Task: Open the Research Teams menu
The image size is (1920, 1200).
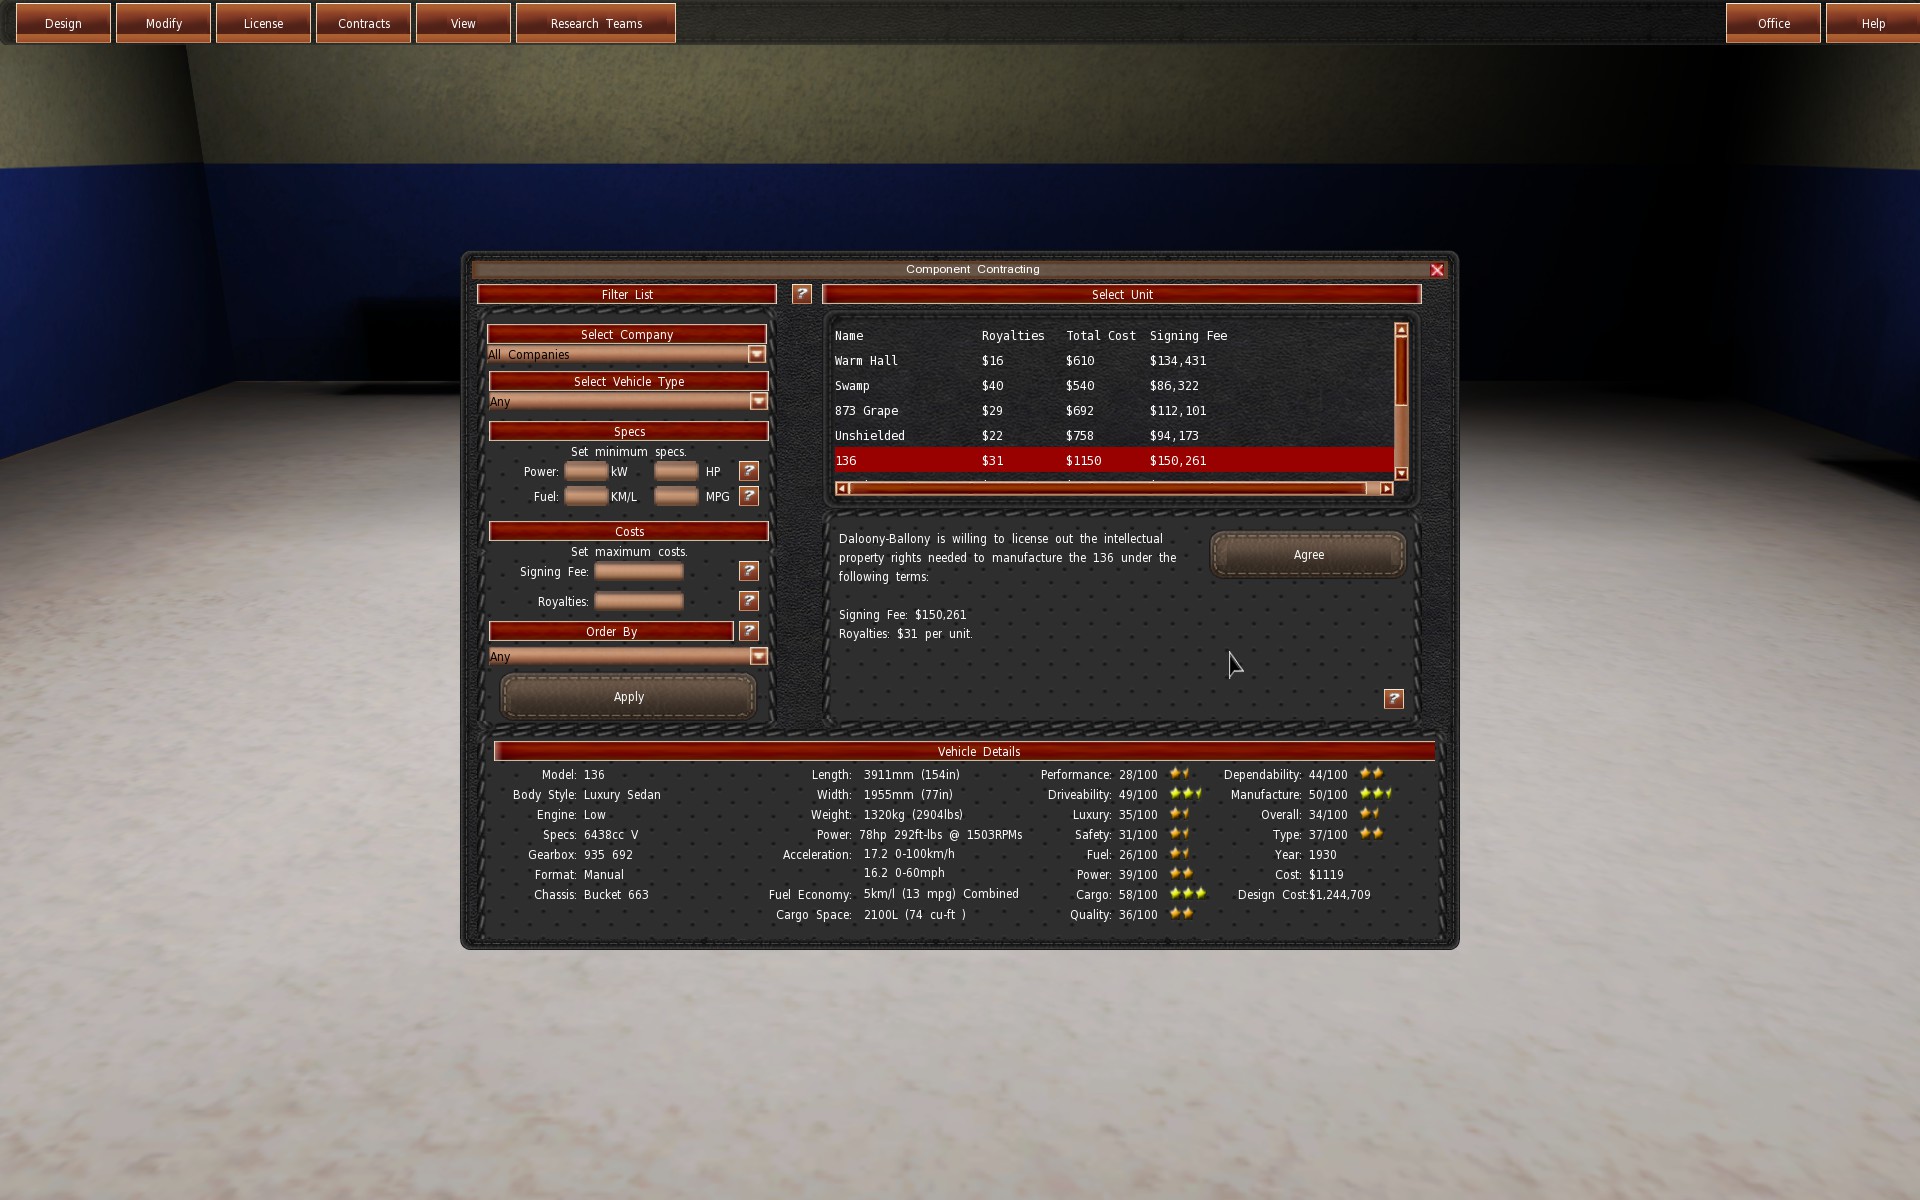Action: coord(596,23)
